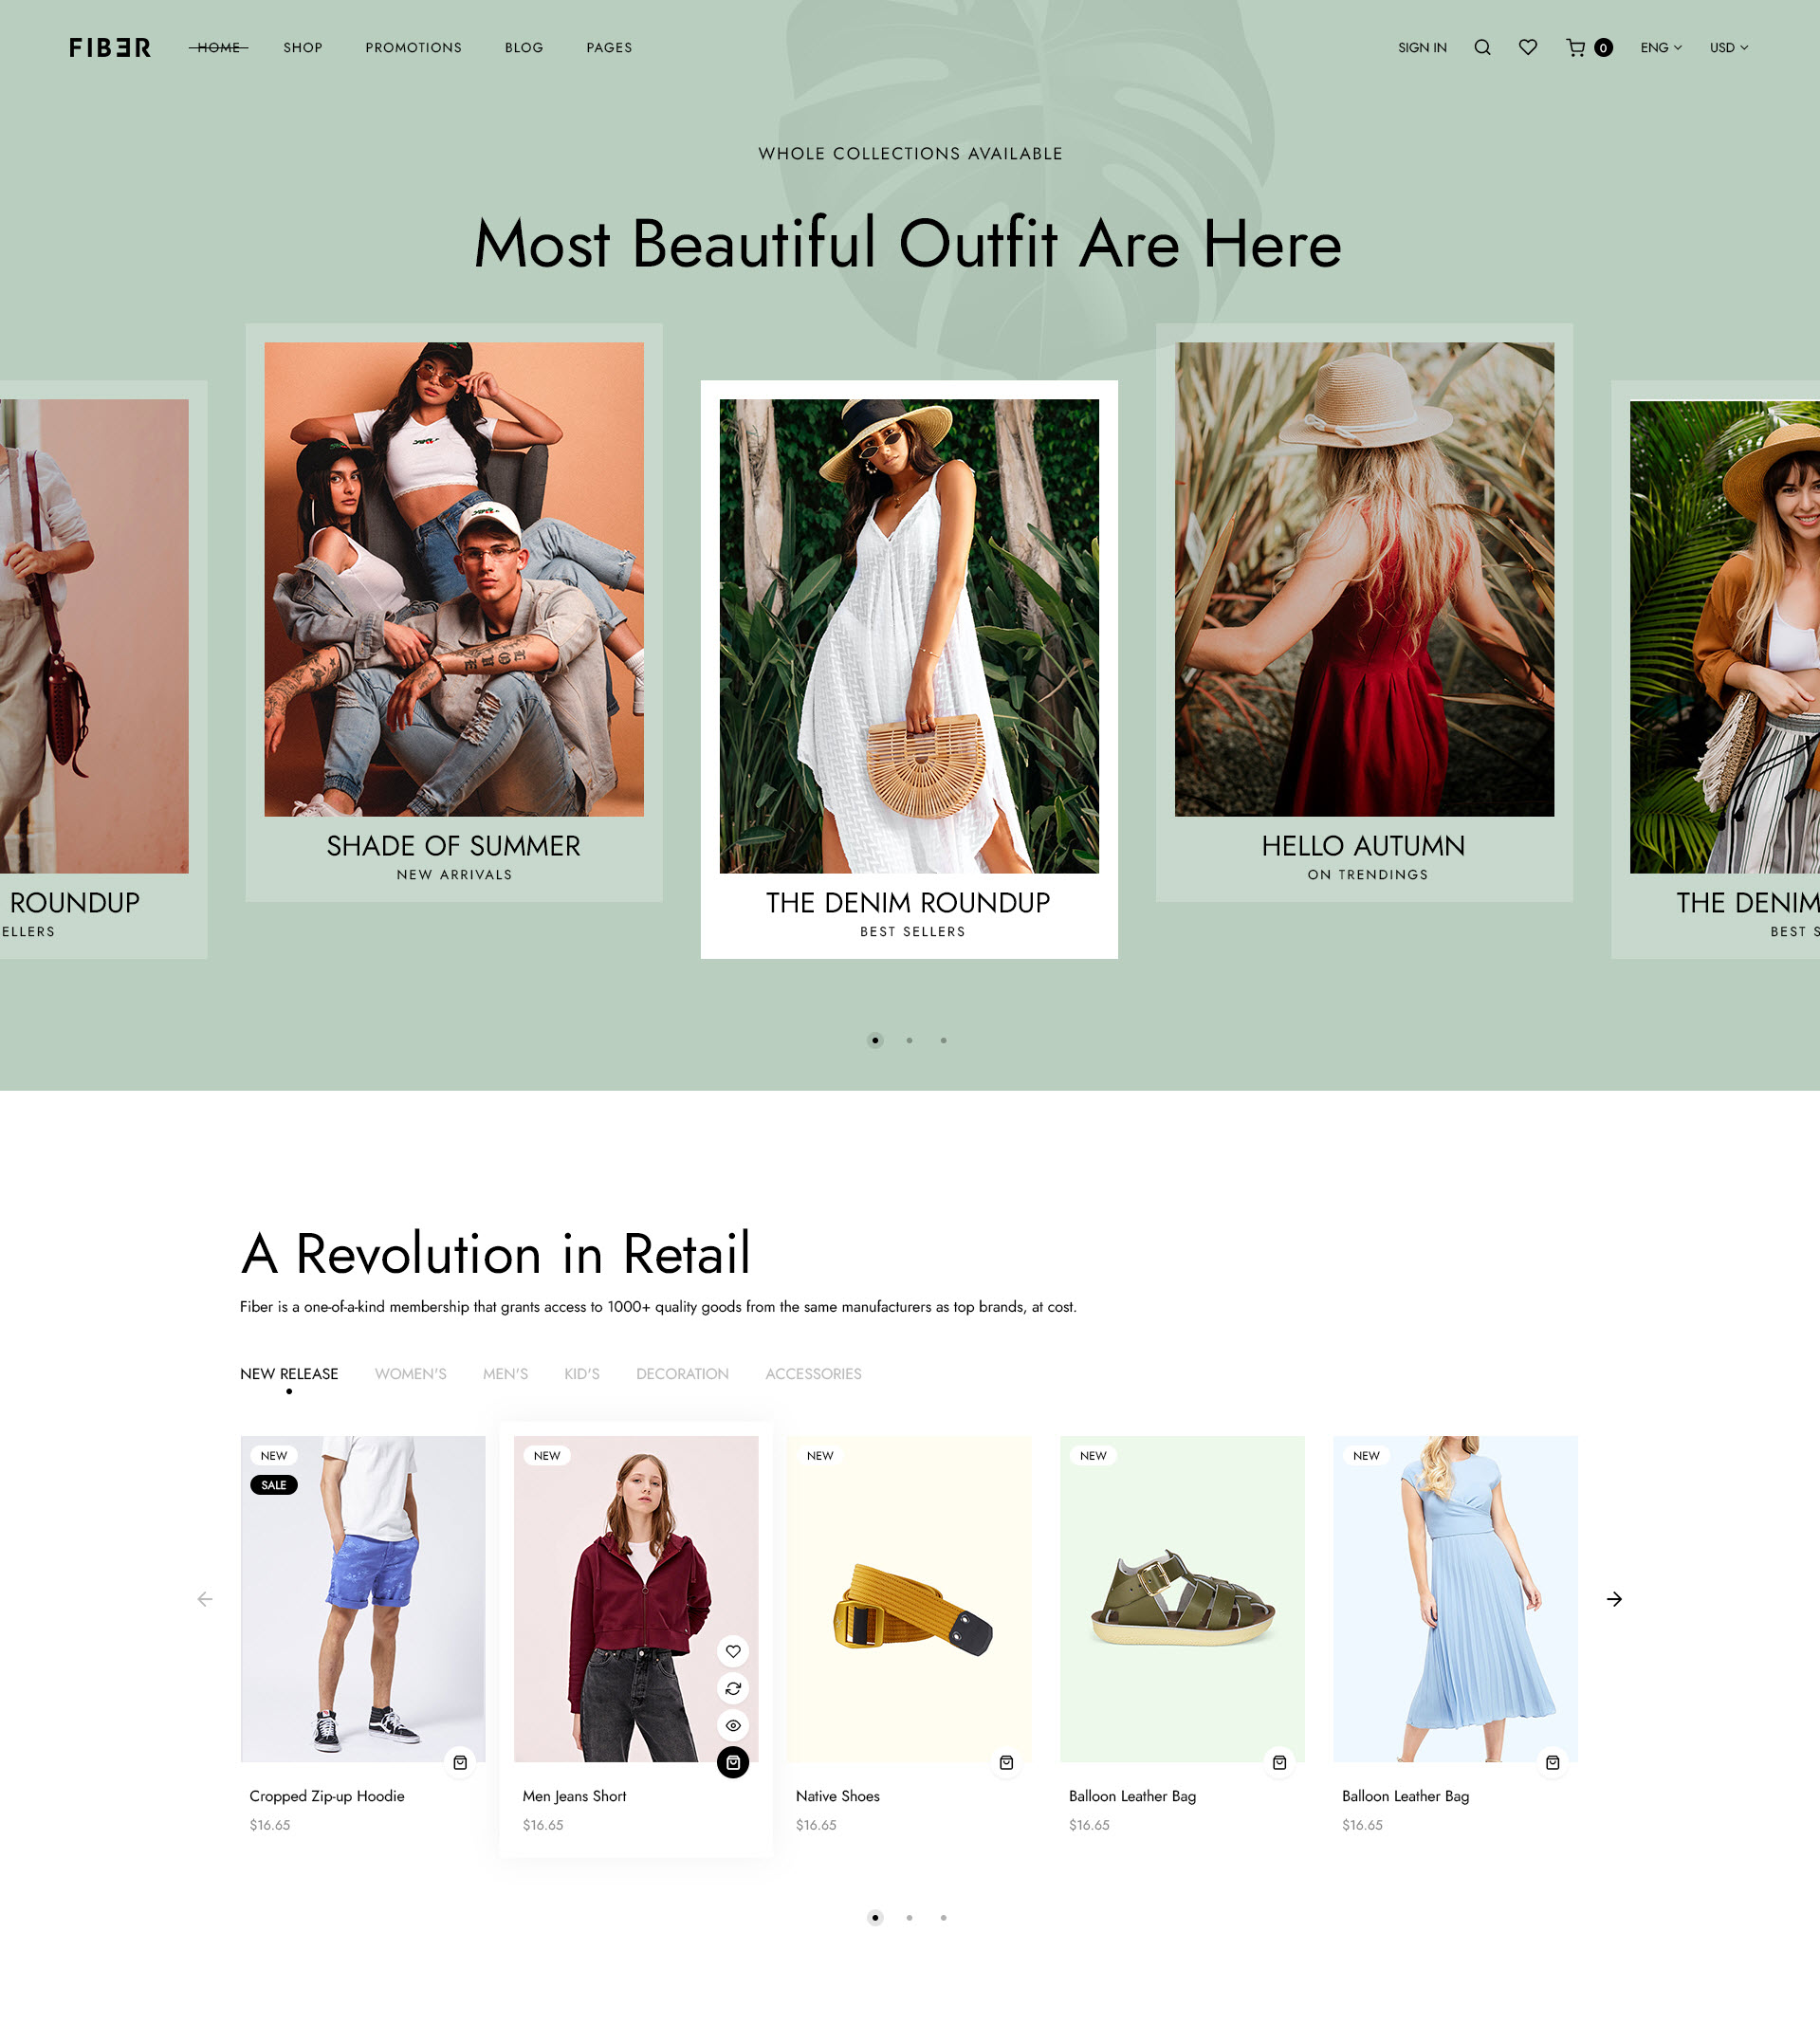Open the Balloon Leather Bag sandal product title
Viewport: 1820px width, 2025px height.
click(x=1132, y=1796)
